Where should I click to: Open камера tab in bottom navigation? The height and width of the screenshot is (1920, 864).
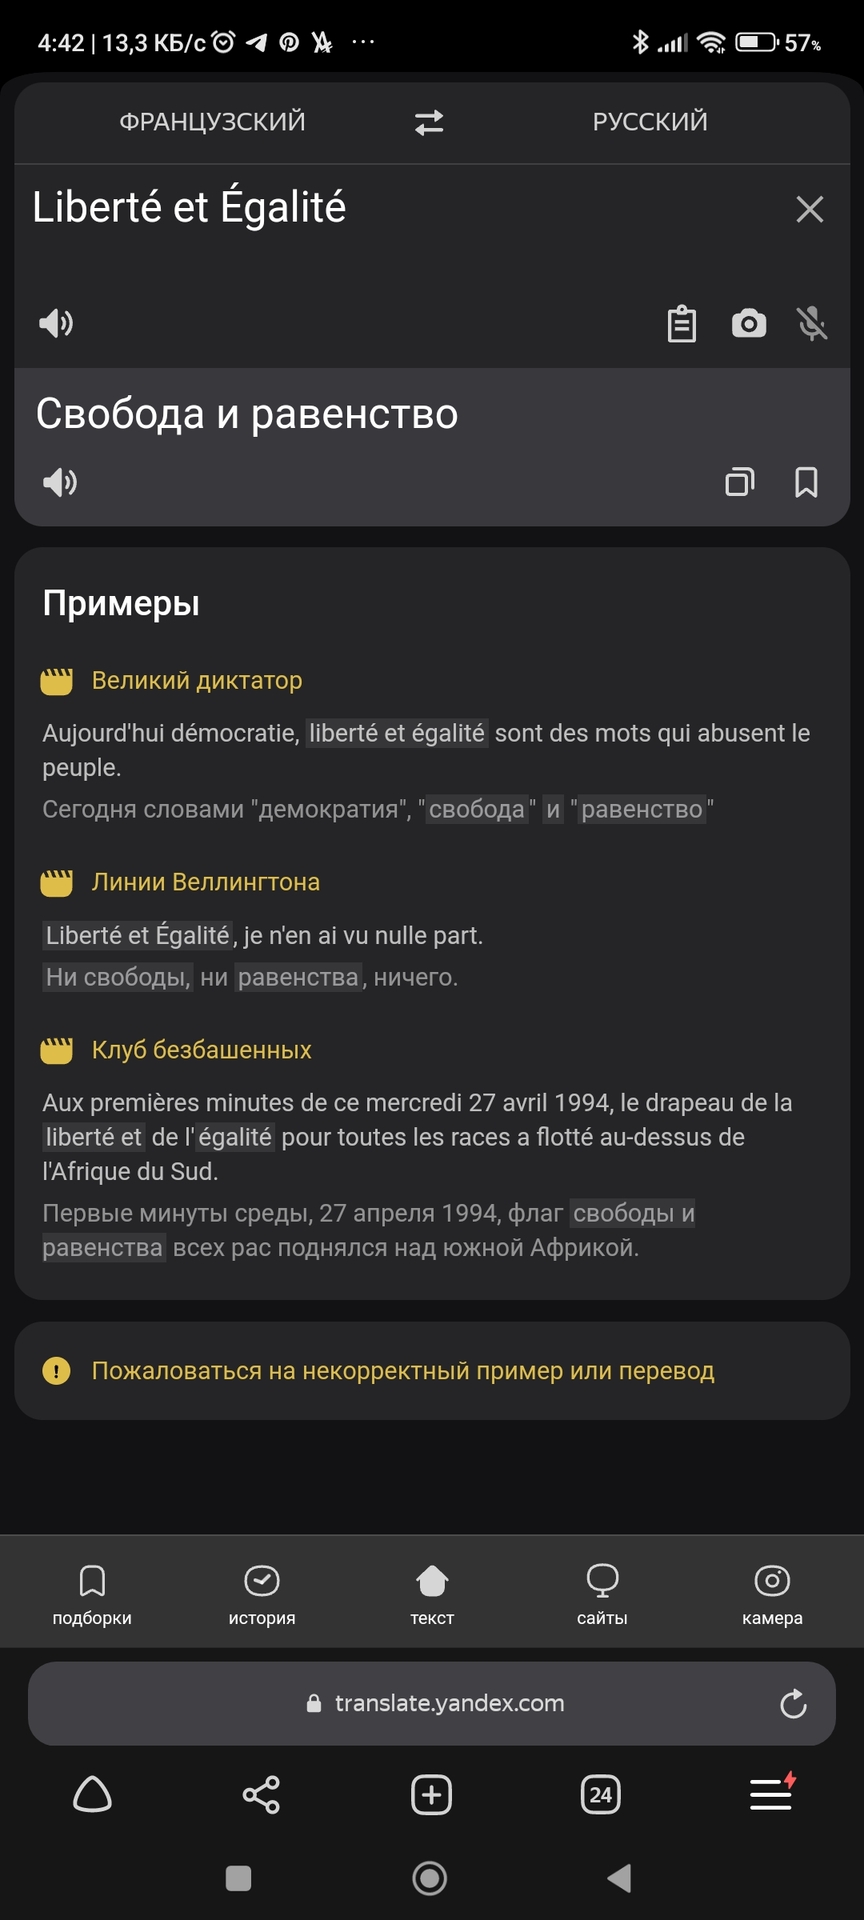click(x=772, y=1594)
